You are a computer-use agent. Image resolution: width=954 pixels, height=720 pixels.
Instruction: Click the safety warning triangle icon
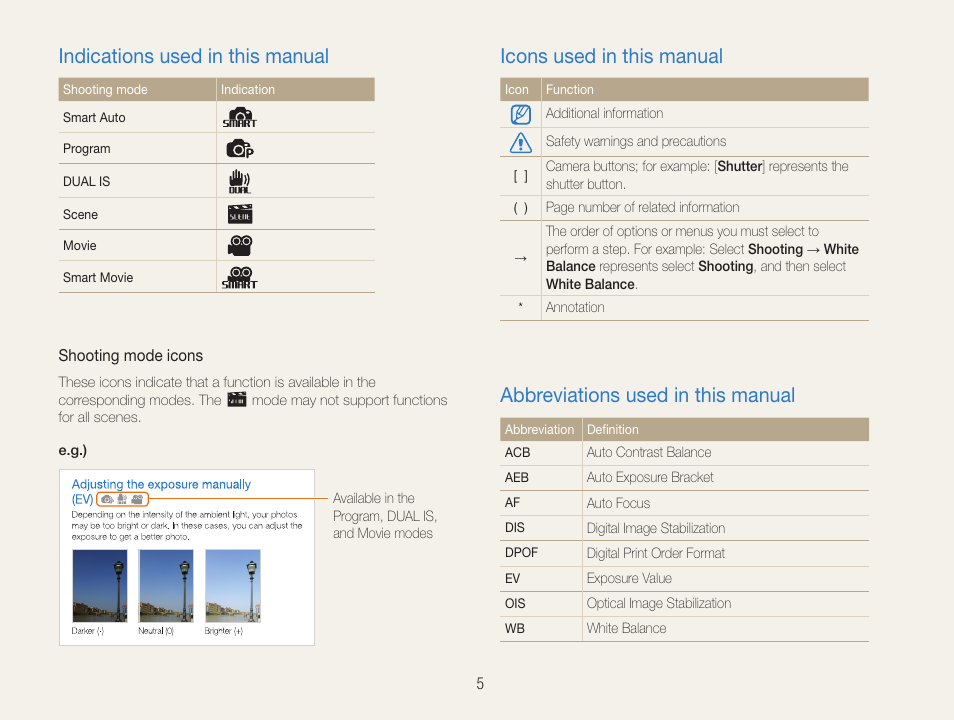pos(520,142)
